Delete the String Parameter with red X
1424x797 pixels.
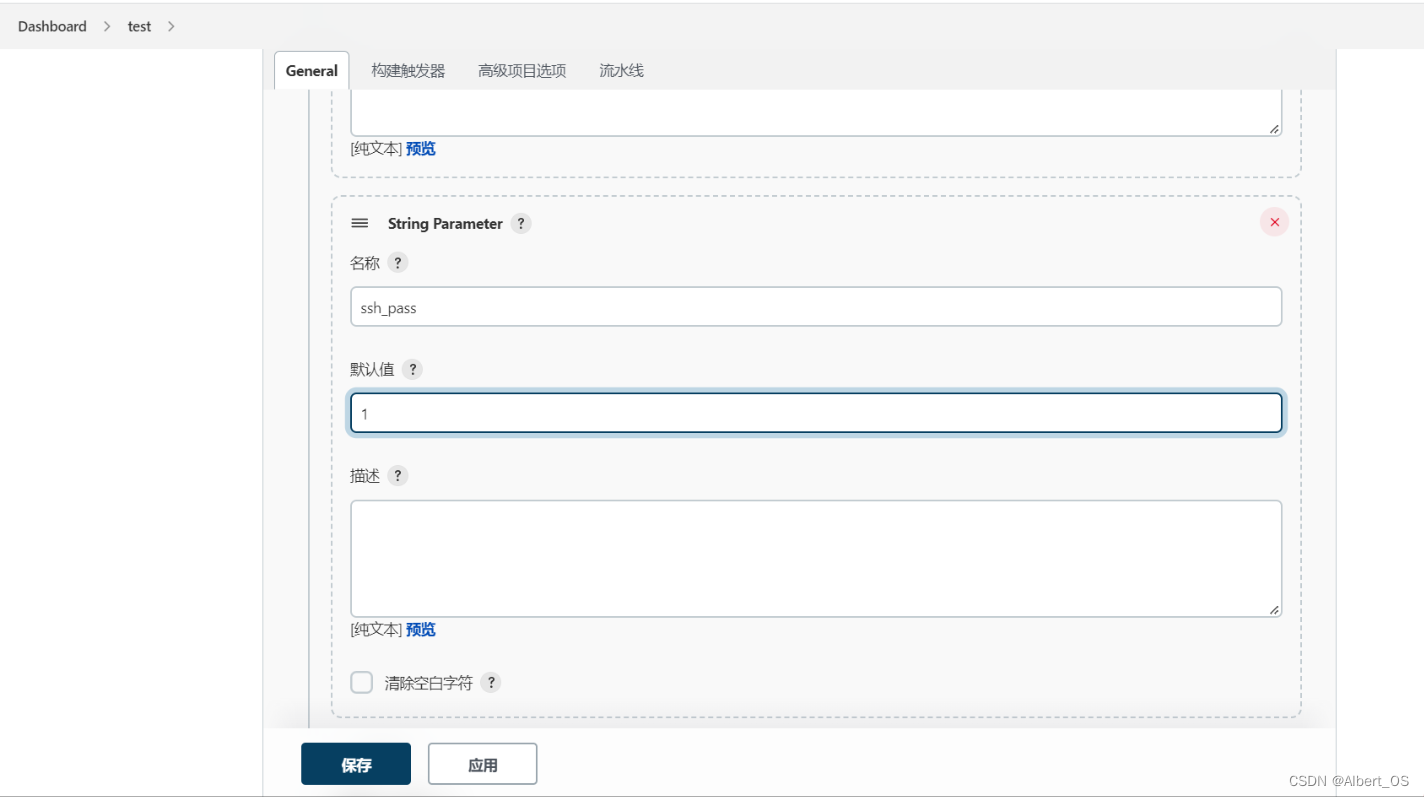[1274, 222]
